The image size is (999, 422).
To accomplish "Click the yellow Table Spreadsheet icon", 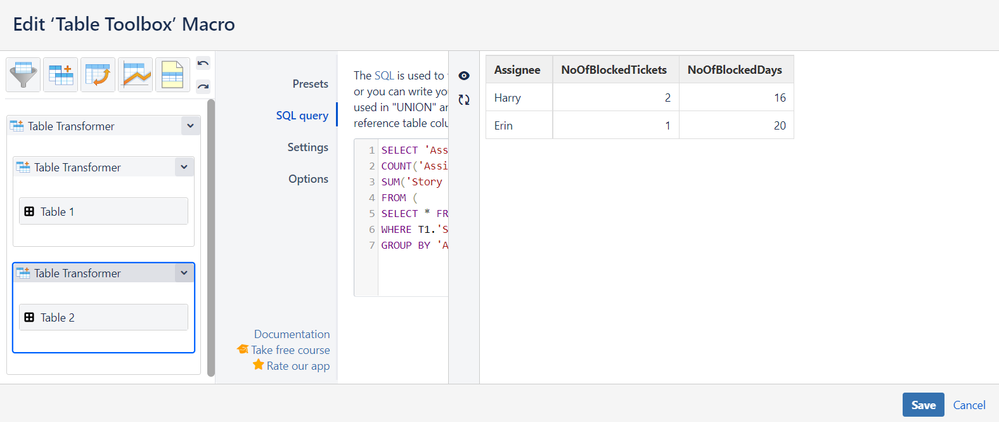I will pyautogui.click(x=171, y=74).
